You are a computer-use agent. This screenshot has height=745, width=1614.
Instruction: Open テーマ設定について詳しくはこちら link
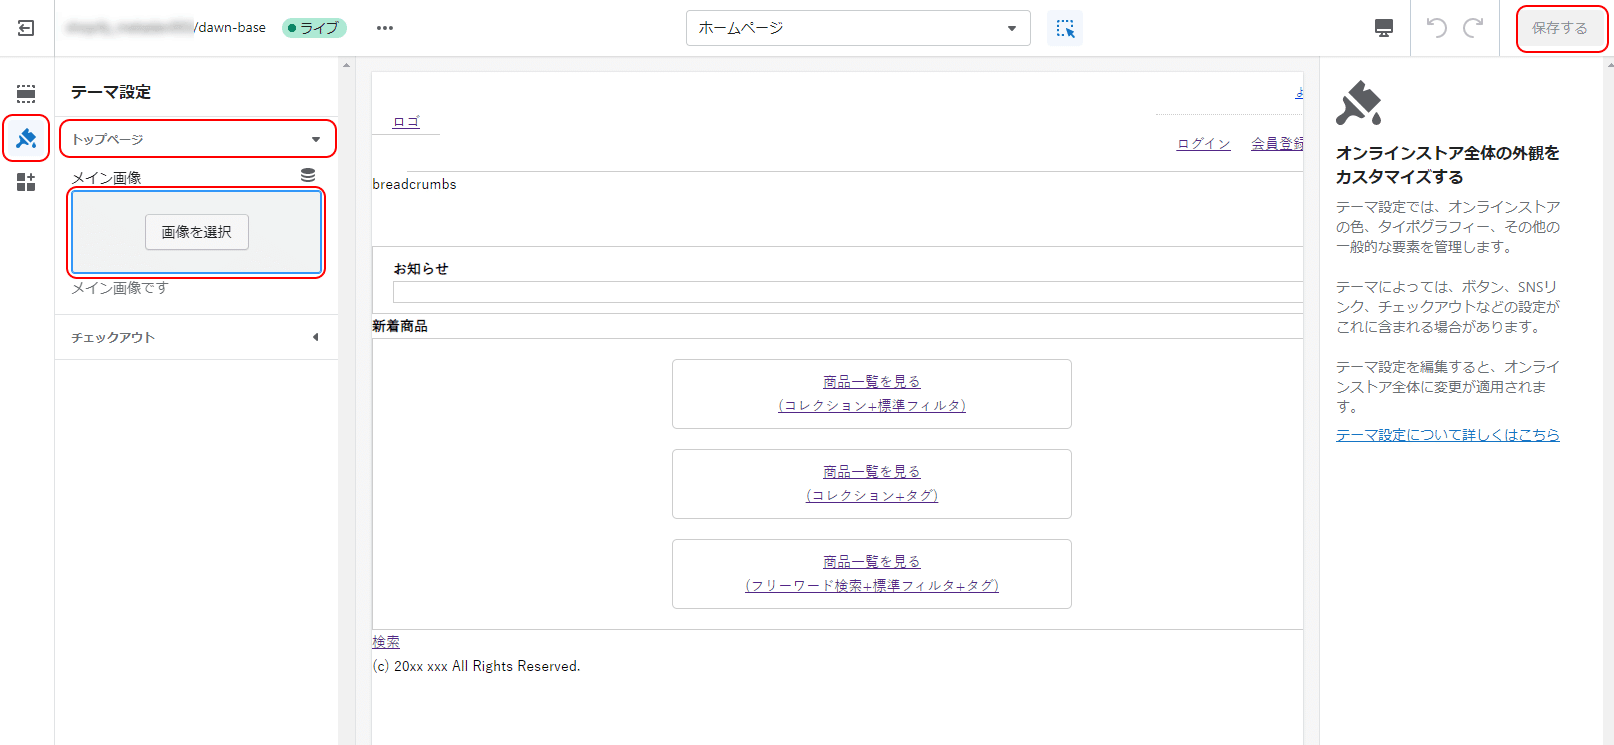coord(1447,435)
